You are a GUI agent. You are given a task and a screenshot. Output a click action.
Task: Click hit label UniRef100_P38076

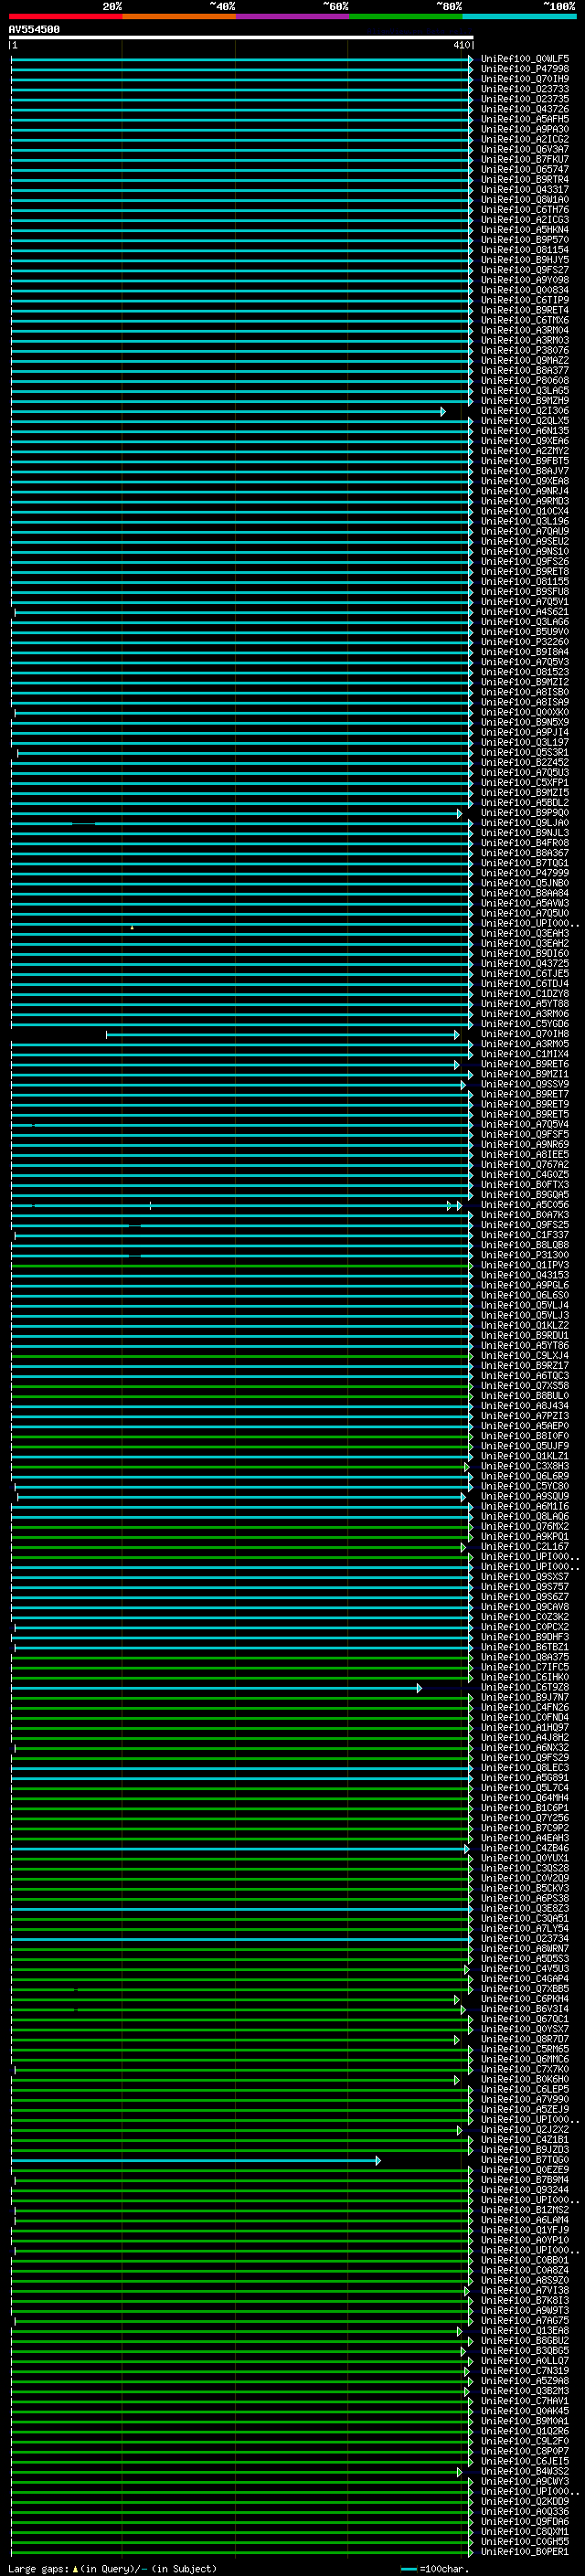(524, 351)
